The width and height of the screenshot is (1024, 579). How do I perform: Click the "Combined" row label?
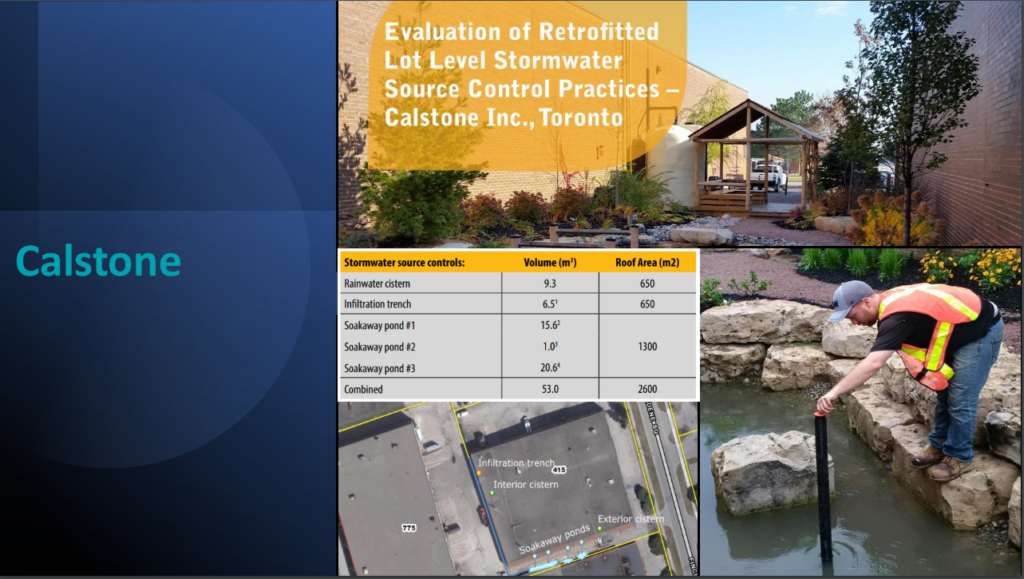[363, 389]
